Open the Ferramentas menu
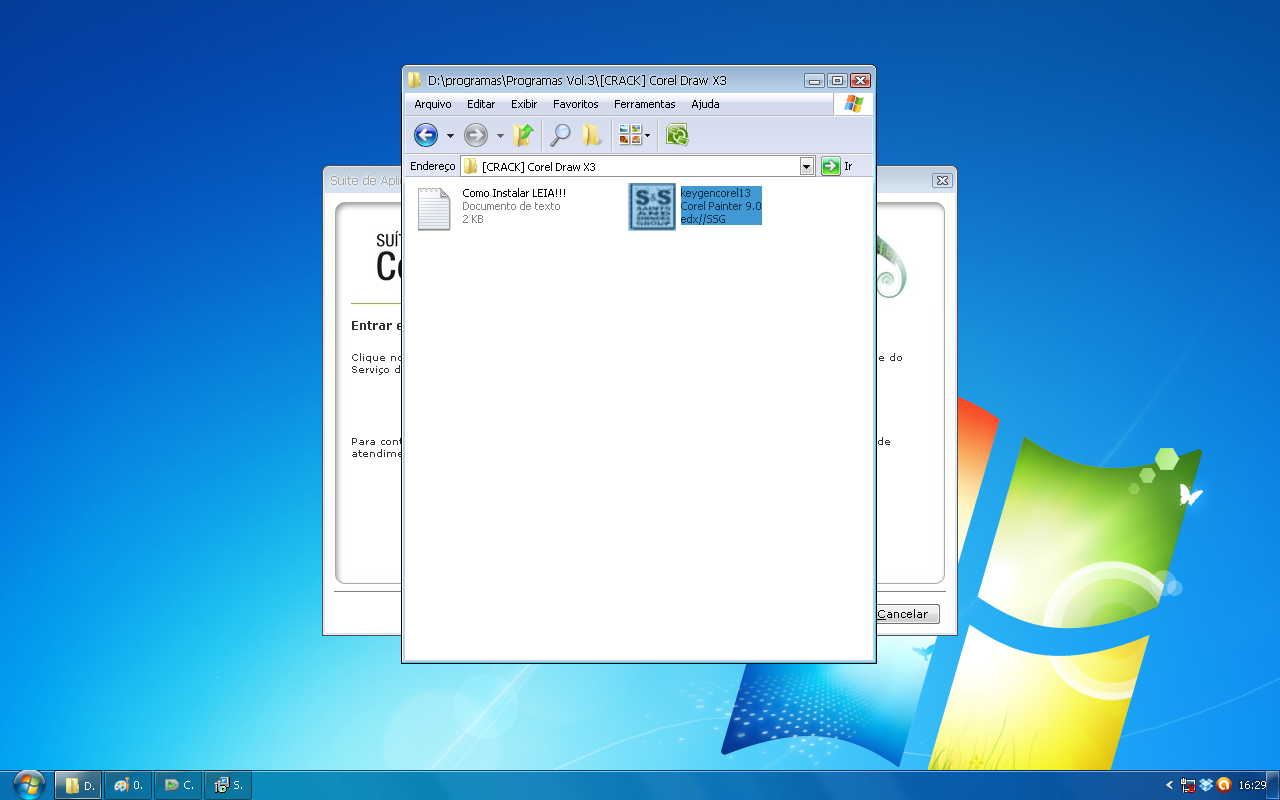This screenshot has height=800, width=1280. [x=645, y=104]
